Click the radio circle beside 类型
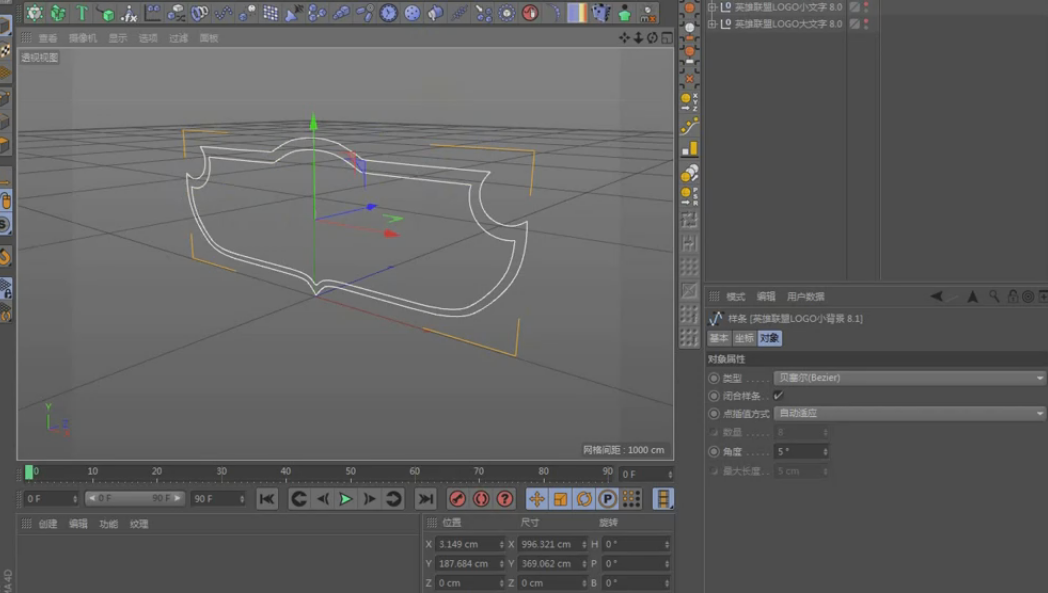The image size is (1048, 593). tap(714, 378)
